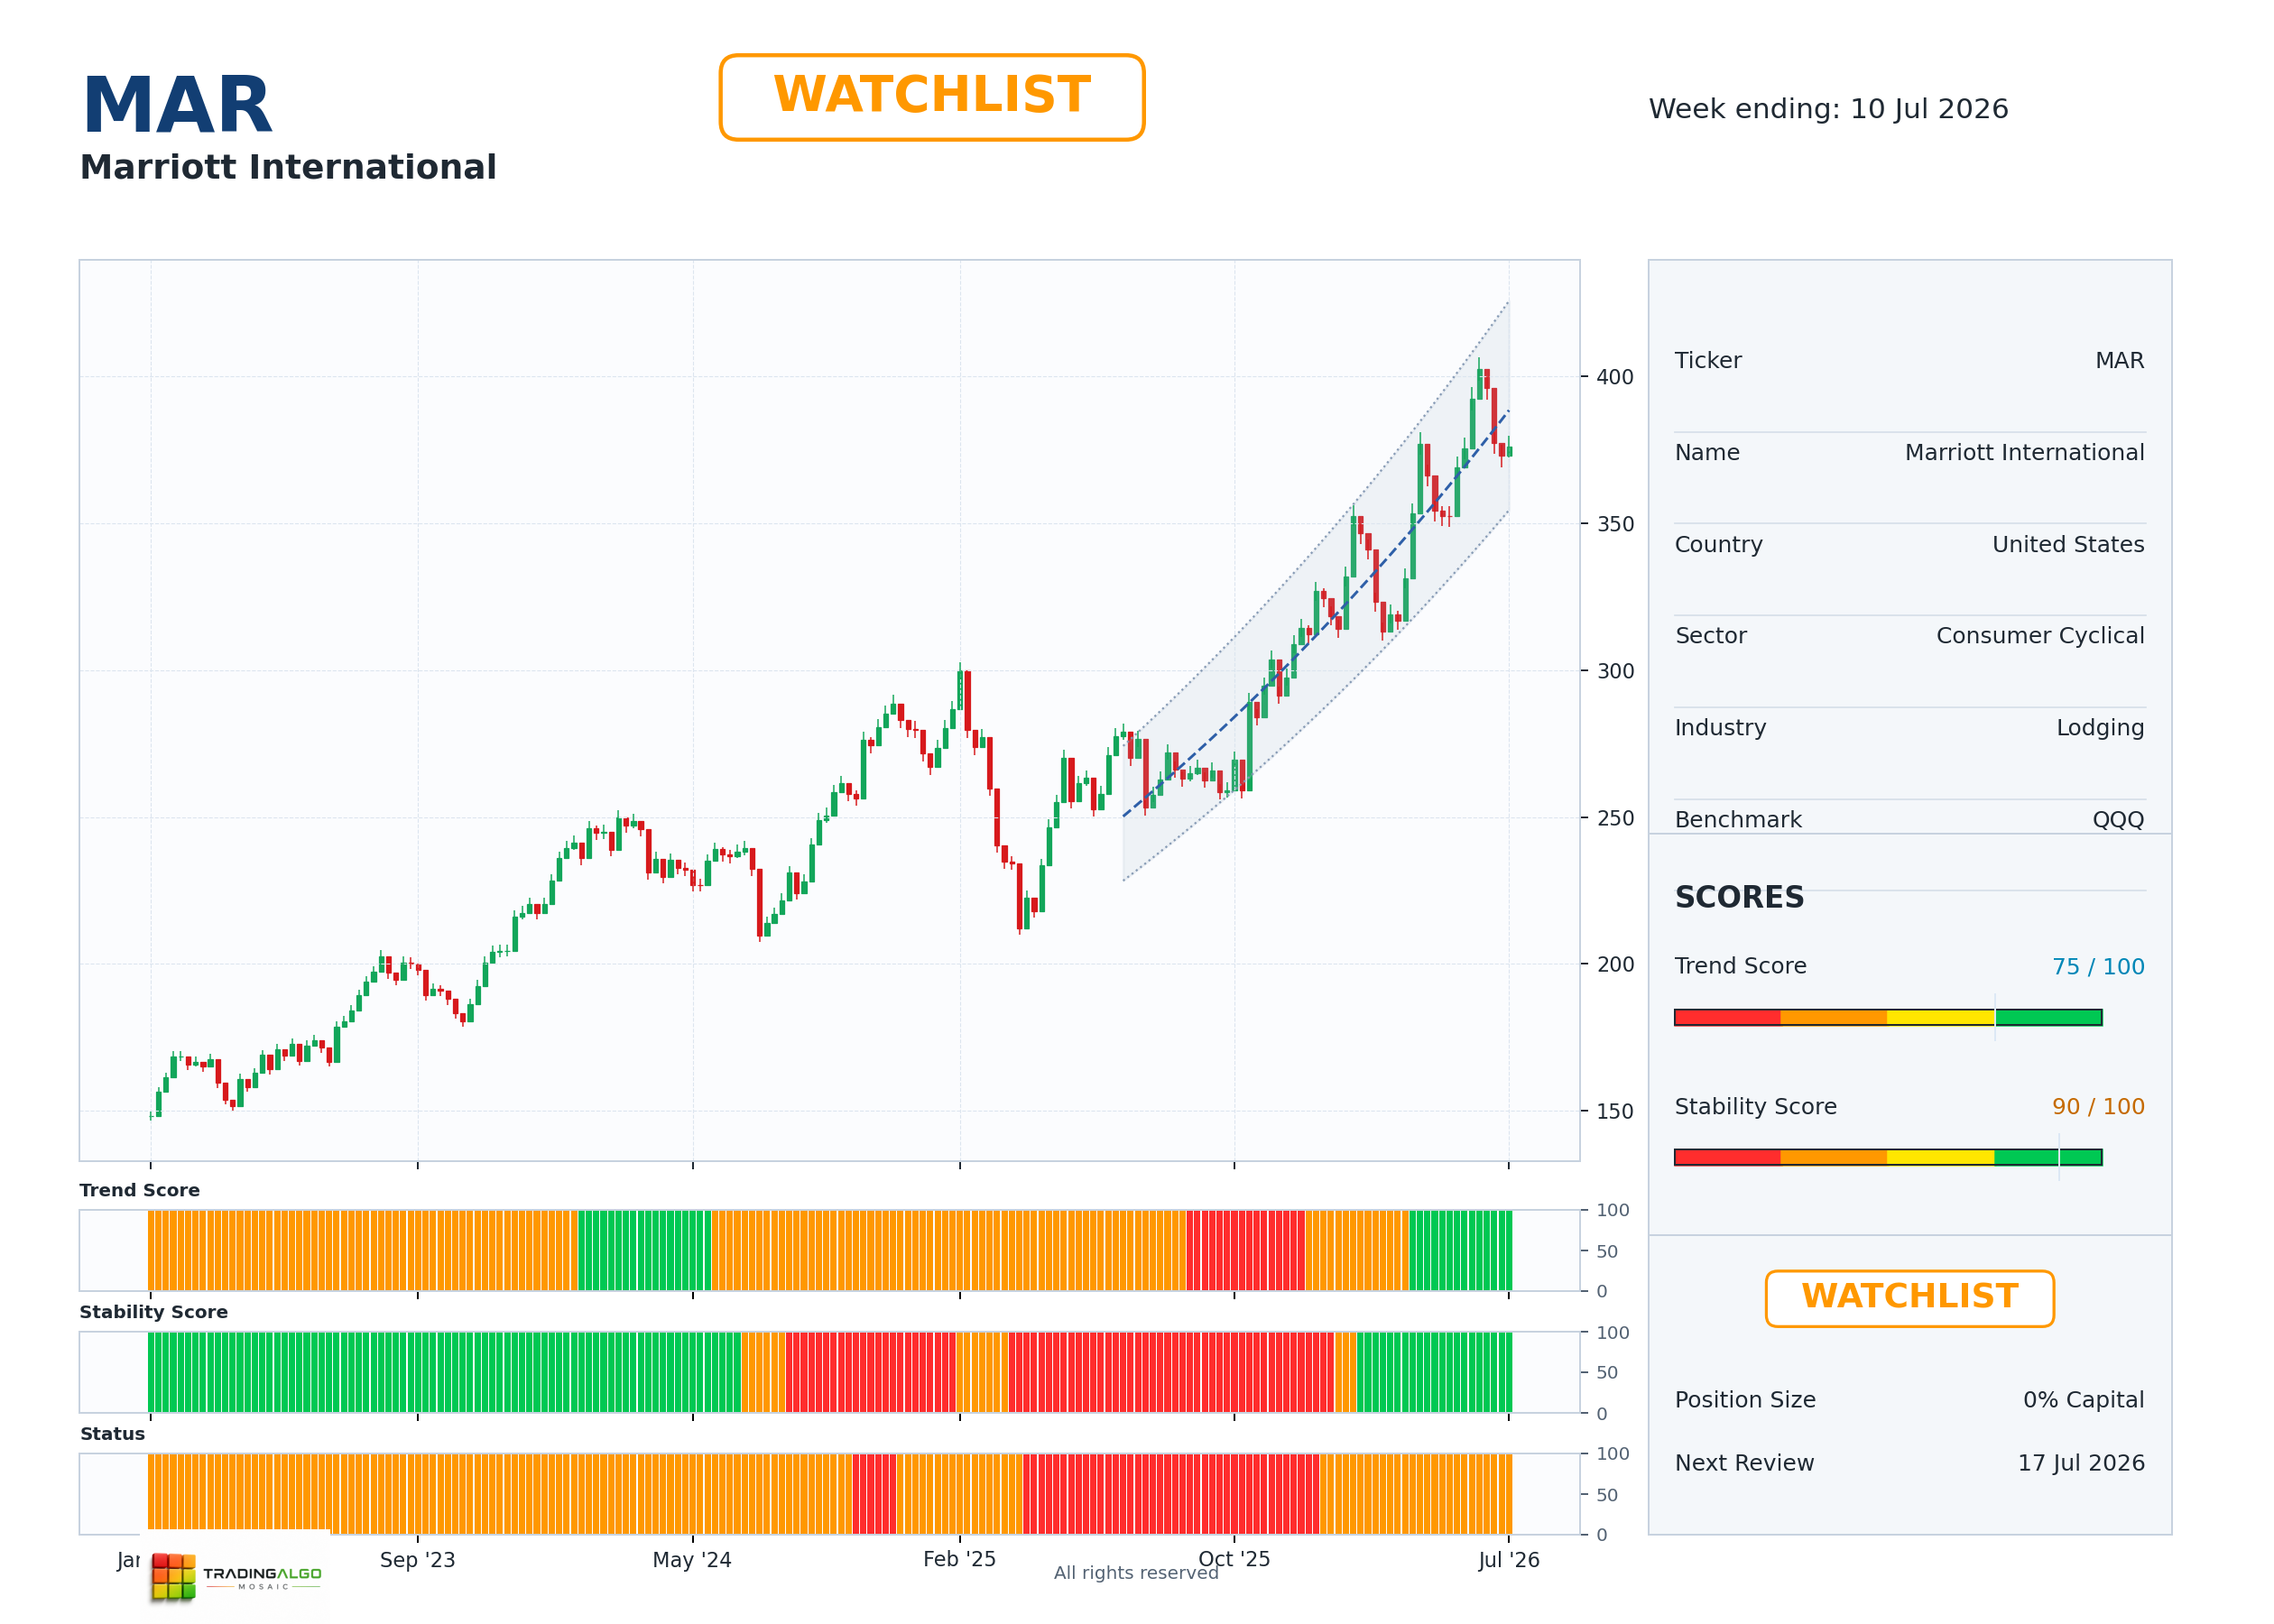The width and height of the screenshot is (2274, 1624).
Task: Click the Ticker row label
Action: [1708, 360]
